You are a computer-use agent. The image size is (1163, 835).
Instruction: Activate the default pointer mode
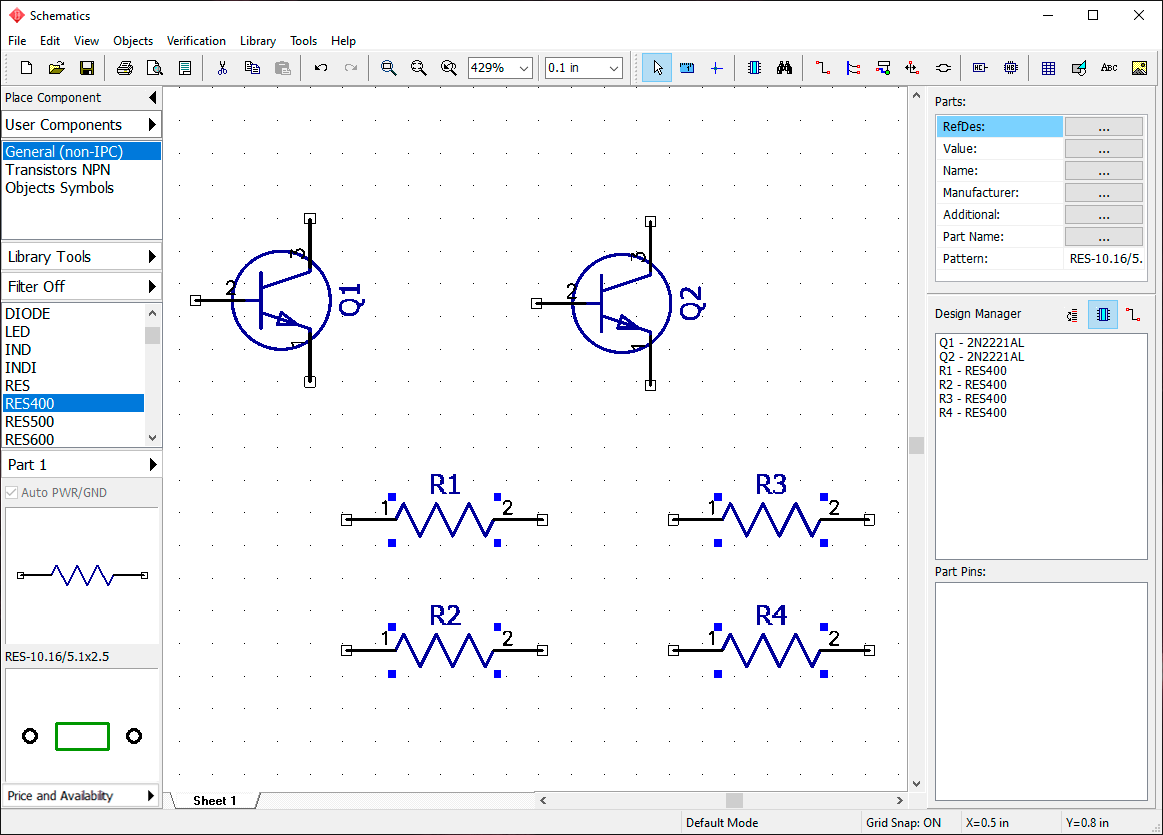click(x=657, y=68)
